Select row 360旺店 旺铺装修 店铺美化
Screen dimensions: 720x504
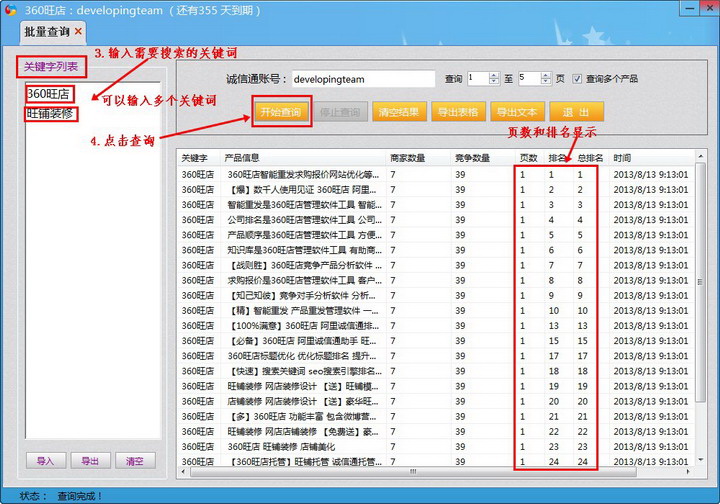[436, 447]
